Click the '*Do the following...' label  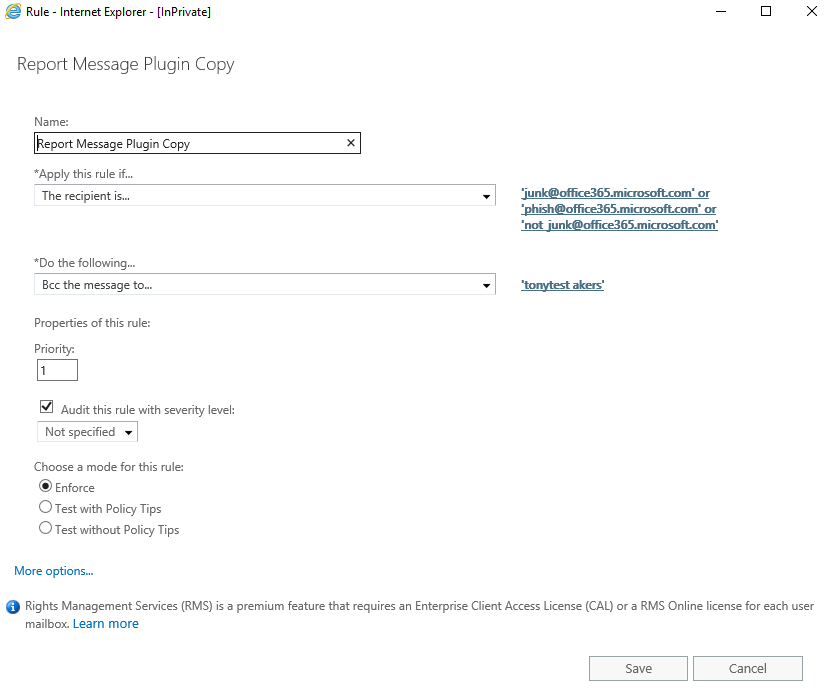point(85,263)
